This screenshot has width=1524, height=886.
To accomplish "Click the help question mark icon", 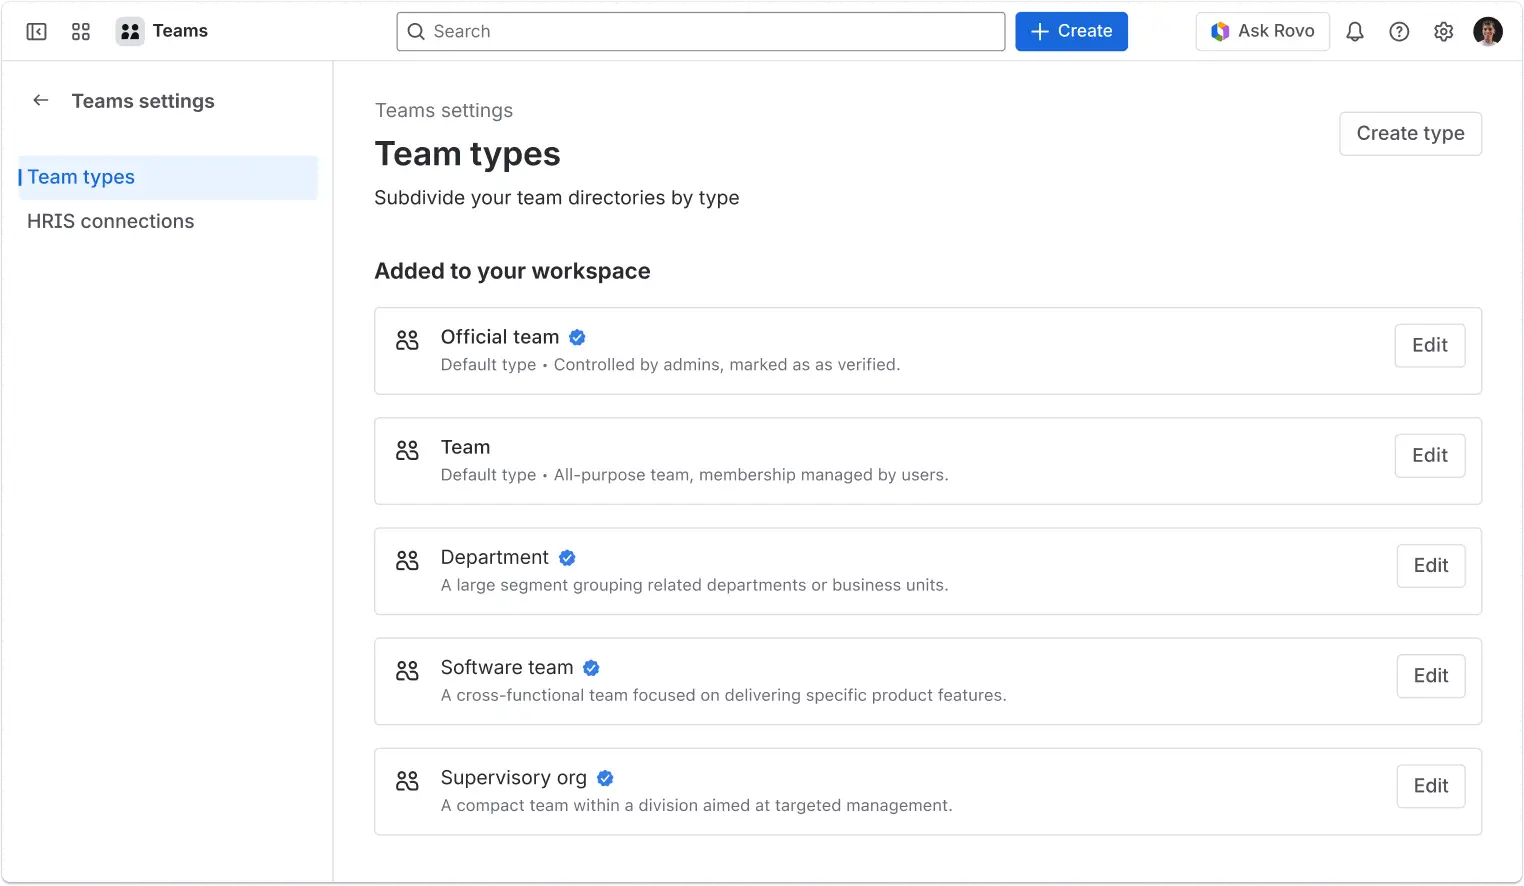I will click(1399, 31).
